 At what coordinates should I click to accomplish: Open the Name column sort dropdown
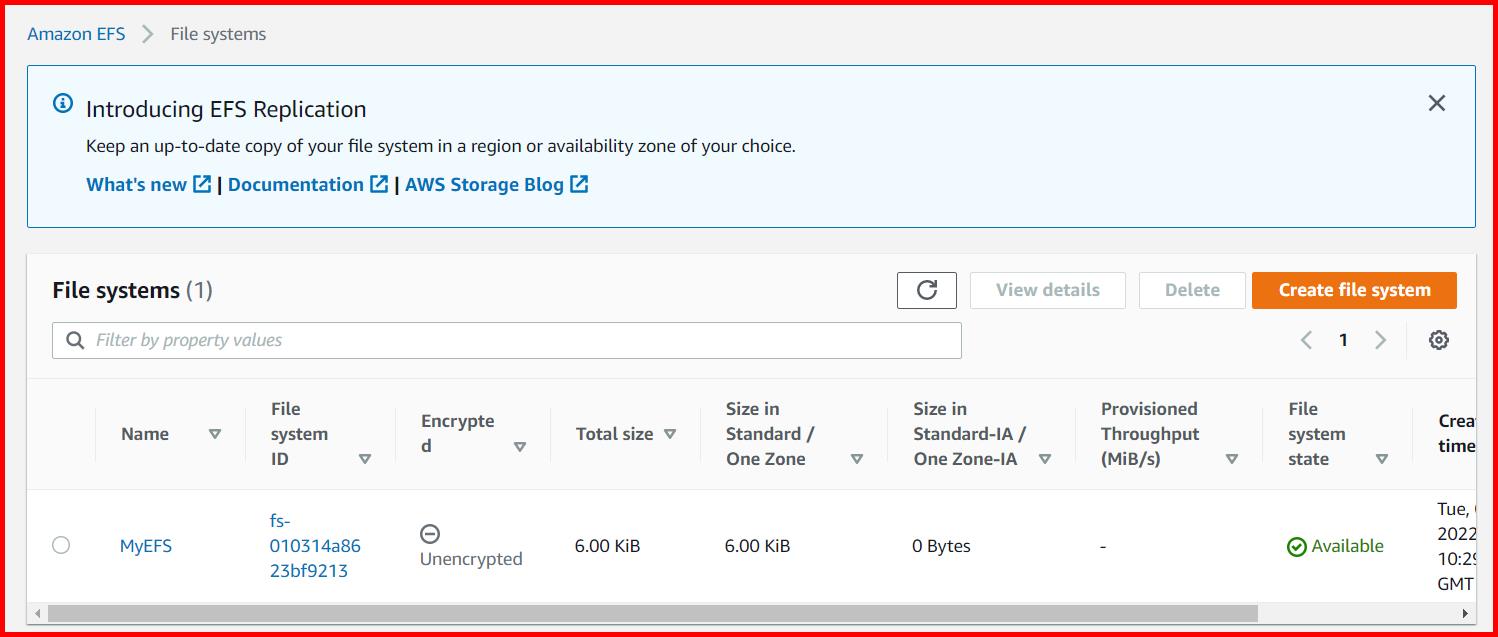[214, 434]
